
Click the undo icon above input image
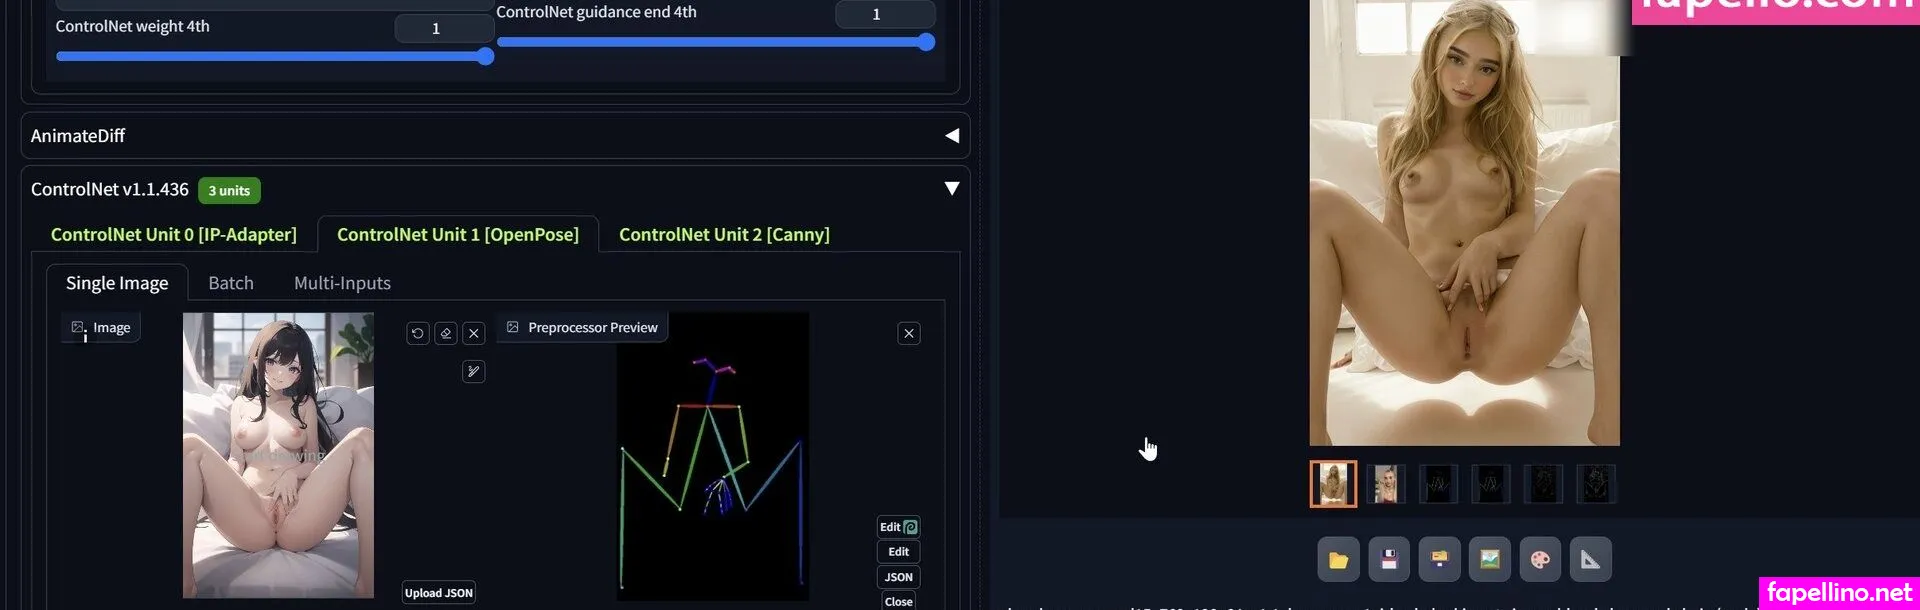click(418, 333)
